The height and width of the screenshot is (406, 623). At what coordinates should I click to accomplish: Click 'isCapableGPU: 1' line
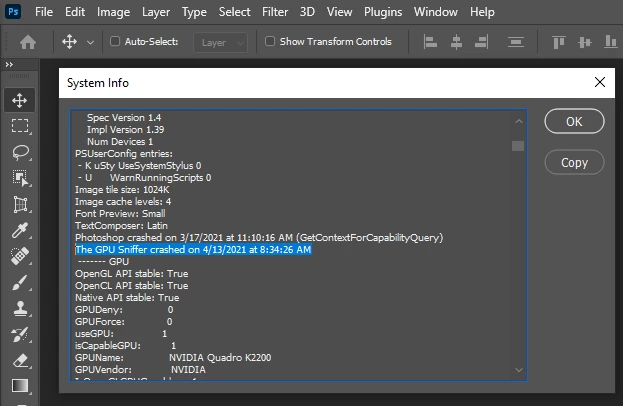click(126, 346)
